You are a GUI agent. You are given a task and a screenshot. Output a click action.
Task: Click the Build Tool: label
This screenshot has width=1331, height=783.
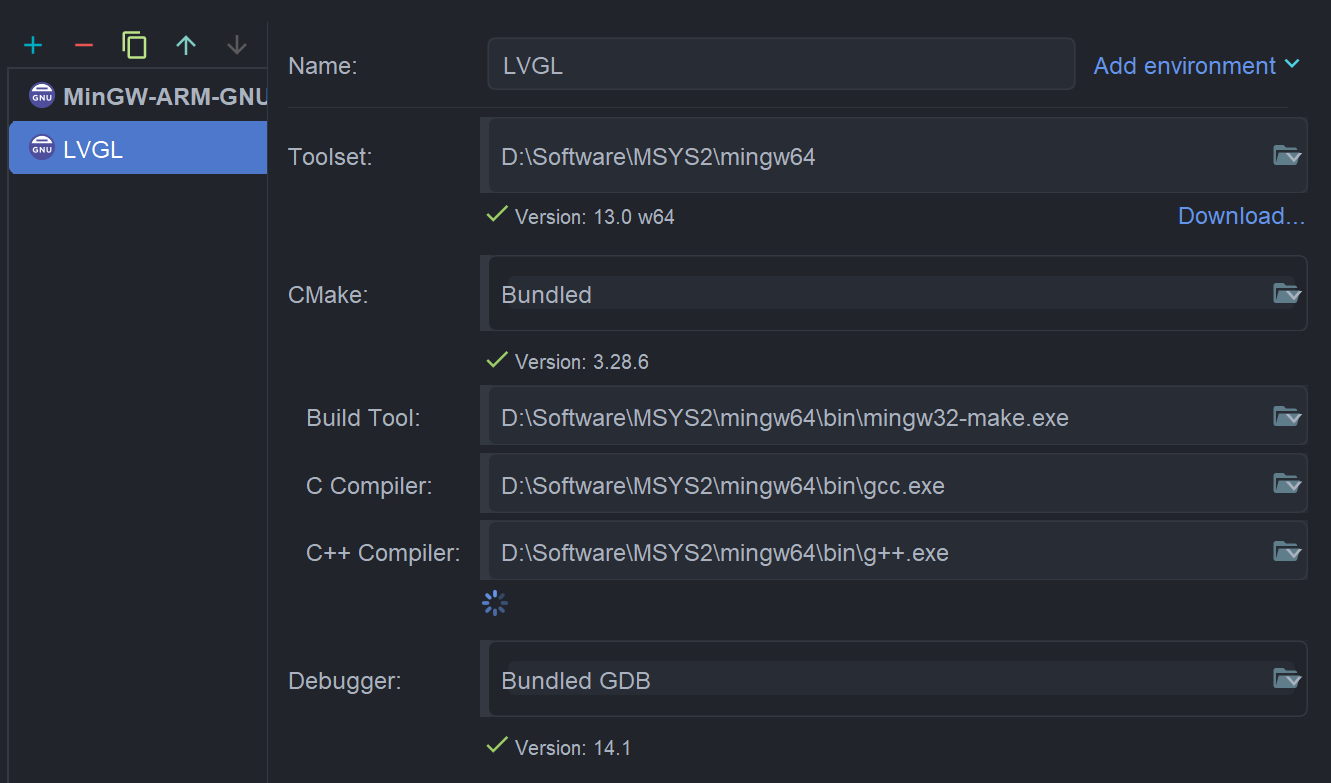tap(363, 418)
